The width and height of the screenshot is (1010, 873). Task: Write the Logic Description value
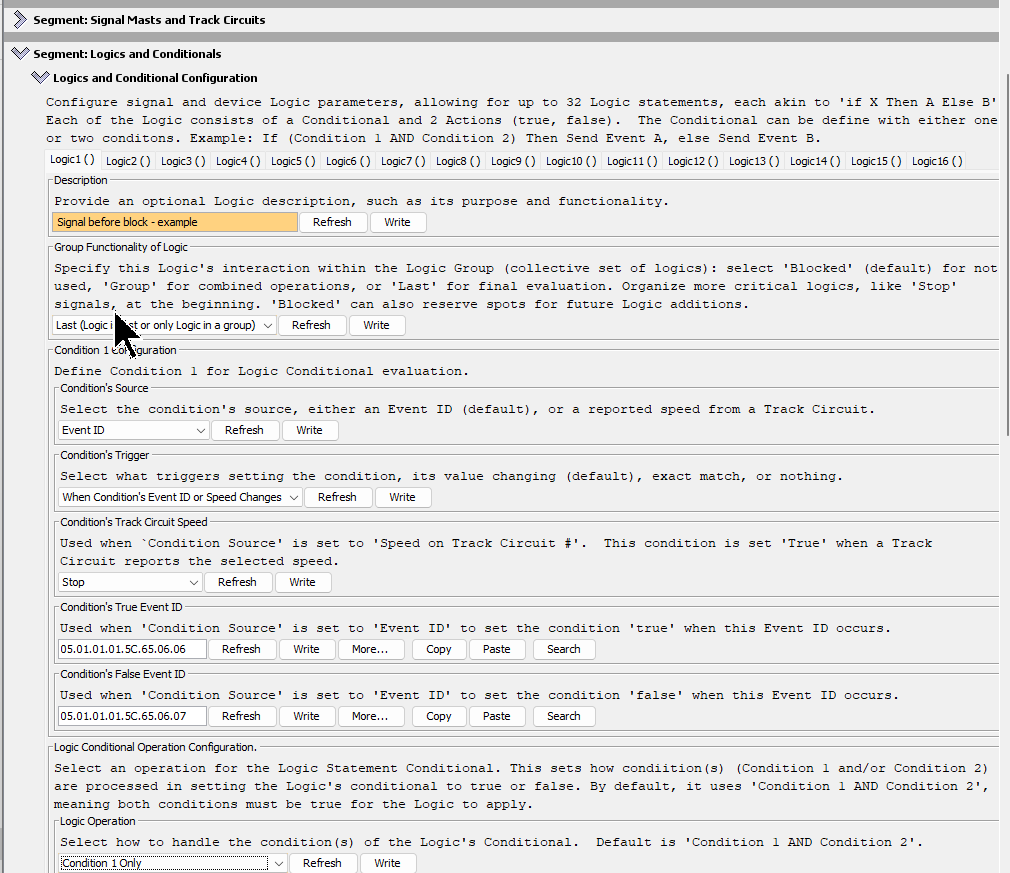coord(397,222)
